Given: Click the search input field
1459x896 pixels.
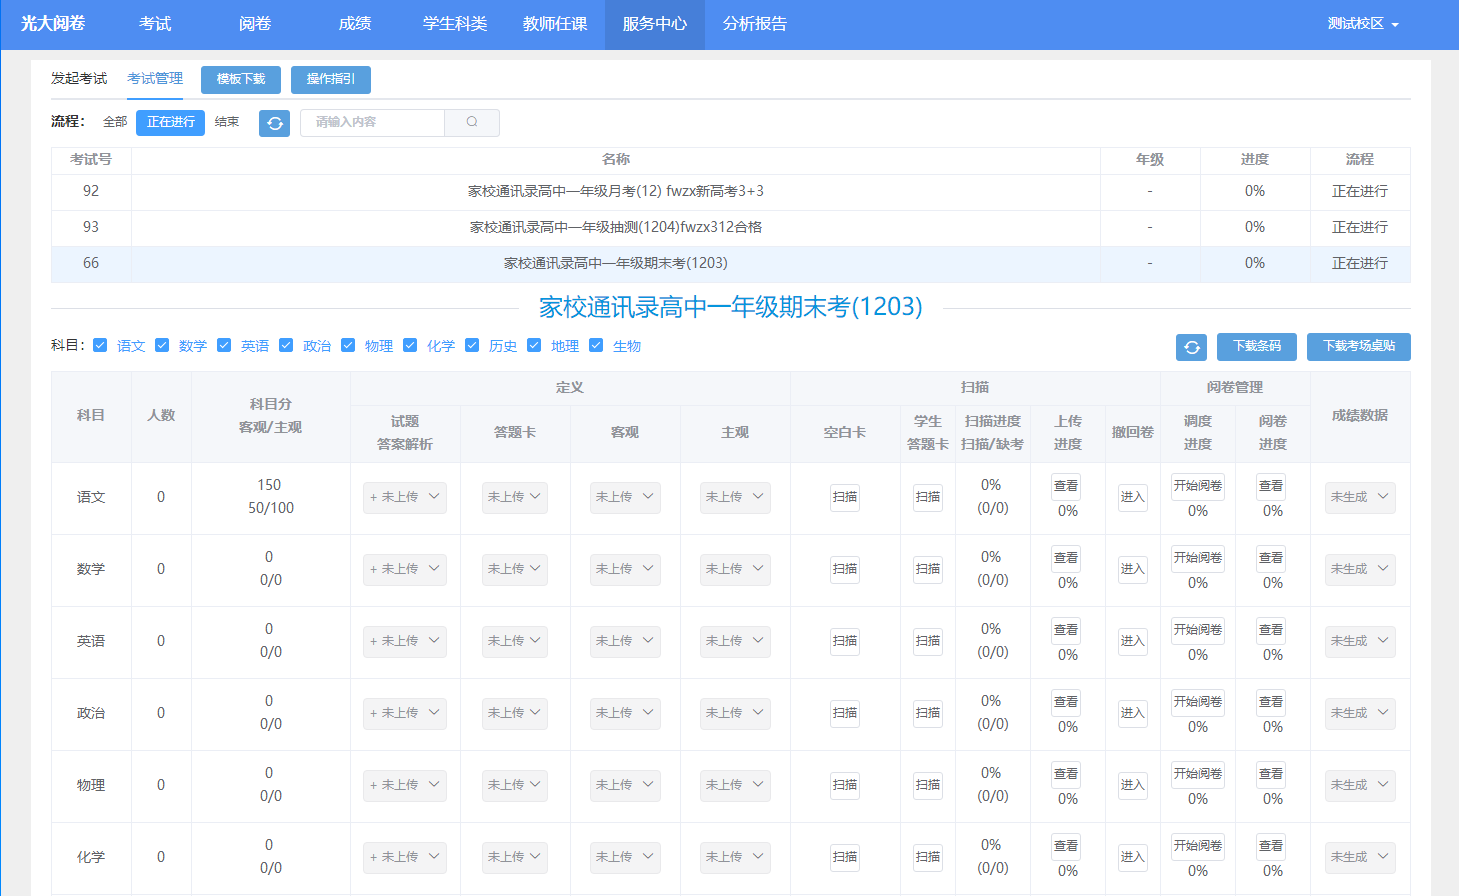Looking at the screenshot, I should tap(372, 122).
